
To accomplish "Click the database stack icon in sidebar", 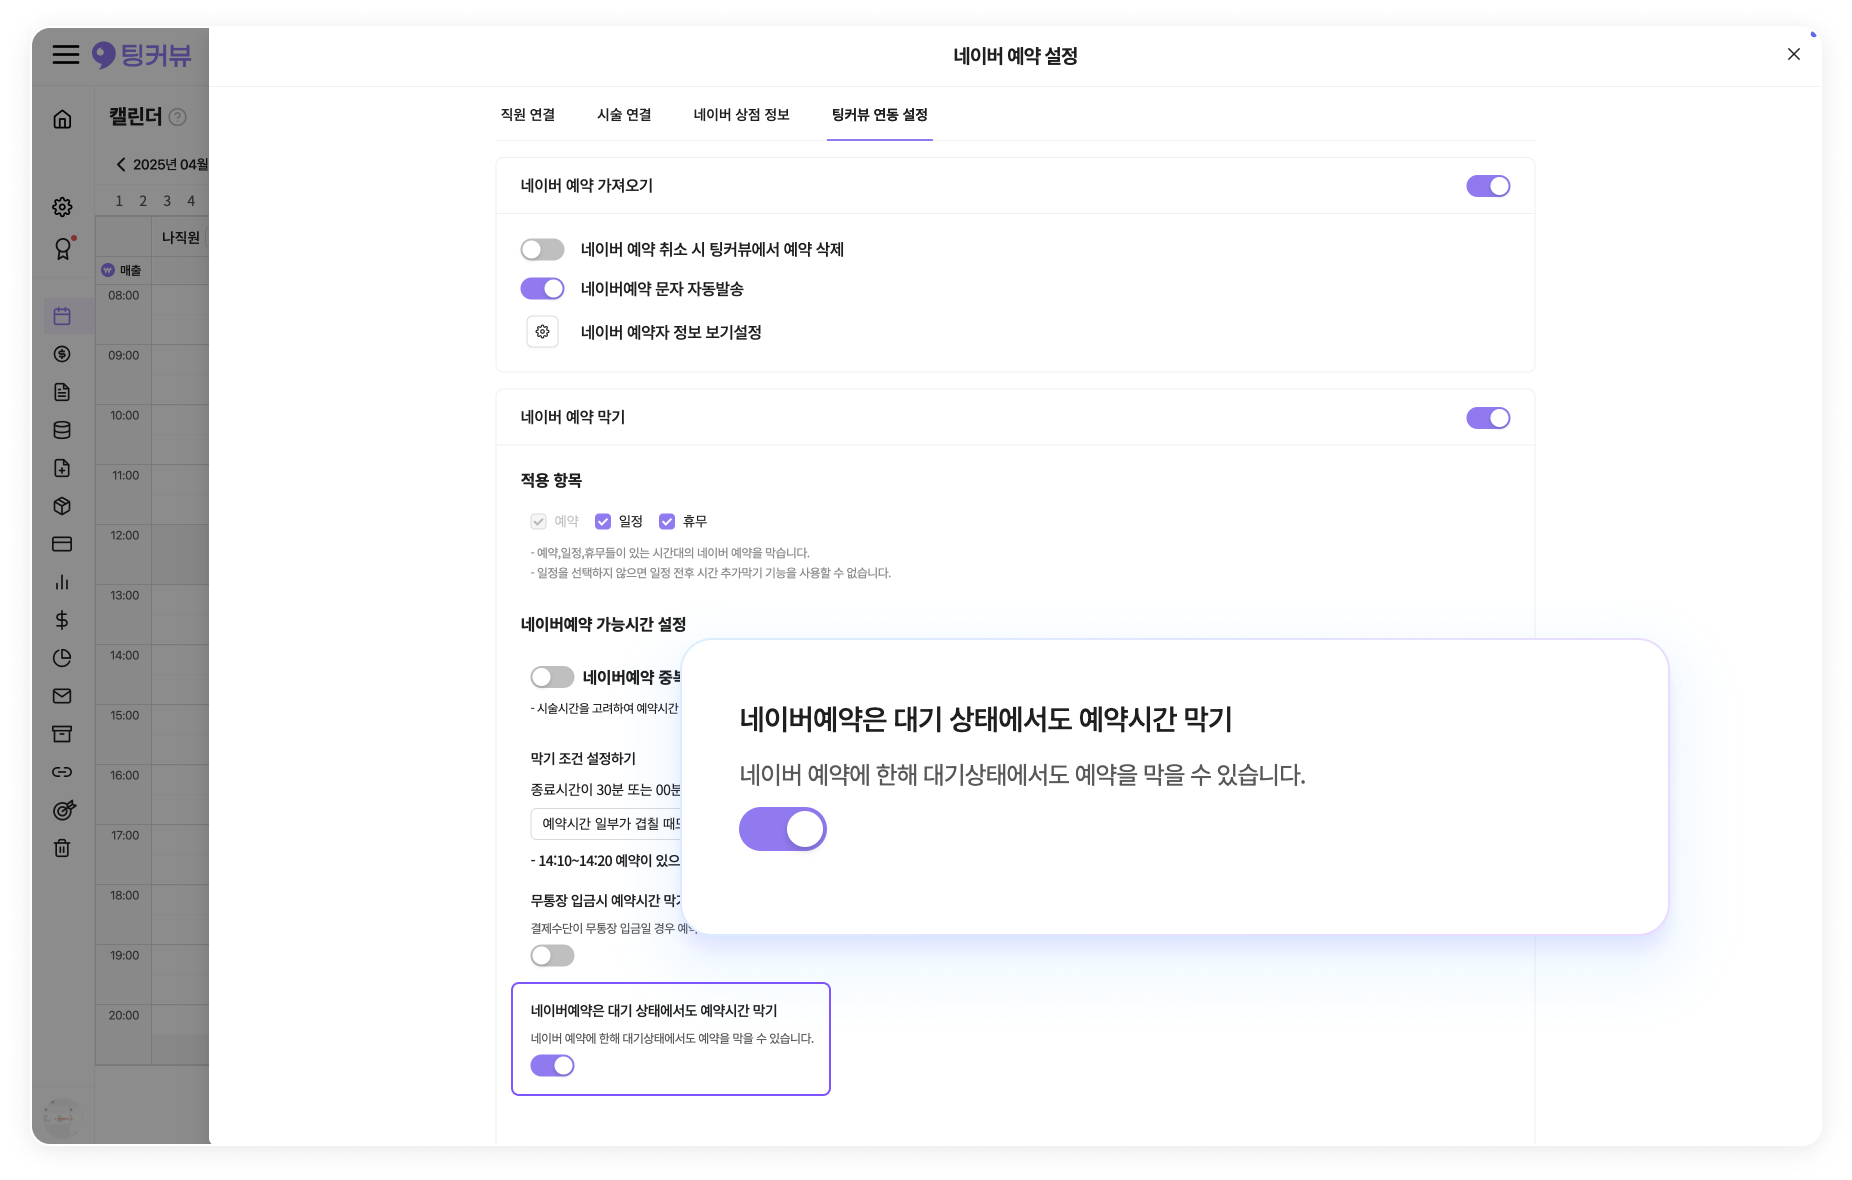I will (62, 430).
